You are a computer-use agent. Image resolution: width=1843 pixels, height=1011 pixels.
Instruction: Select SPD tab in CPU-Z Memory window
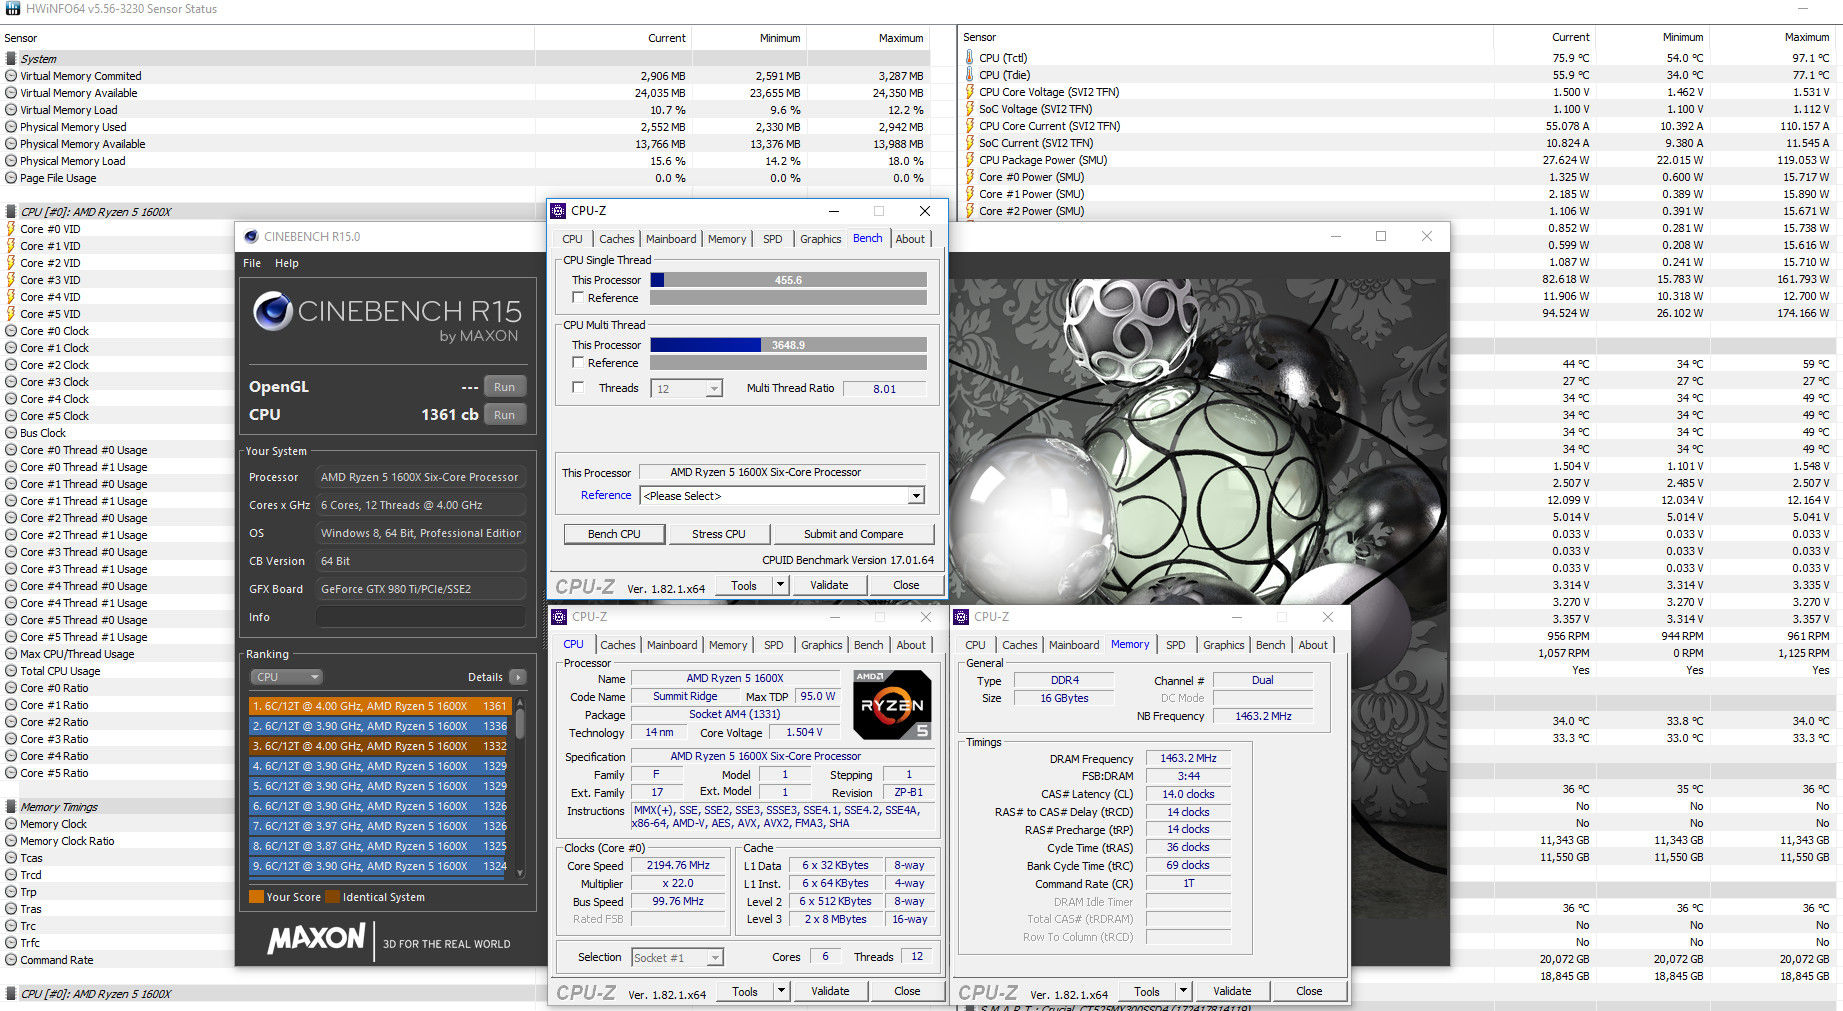pos(1176,645)
